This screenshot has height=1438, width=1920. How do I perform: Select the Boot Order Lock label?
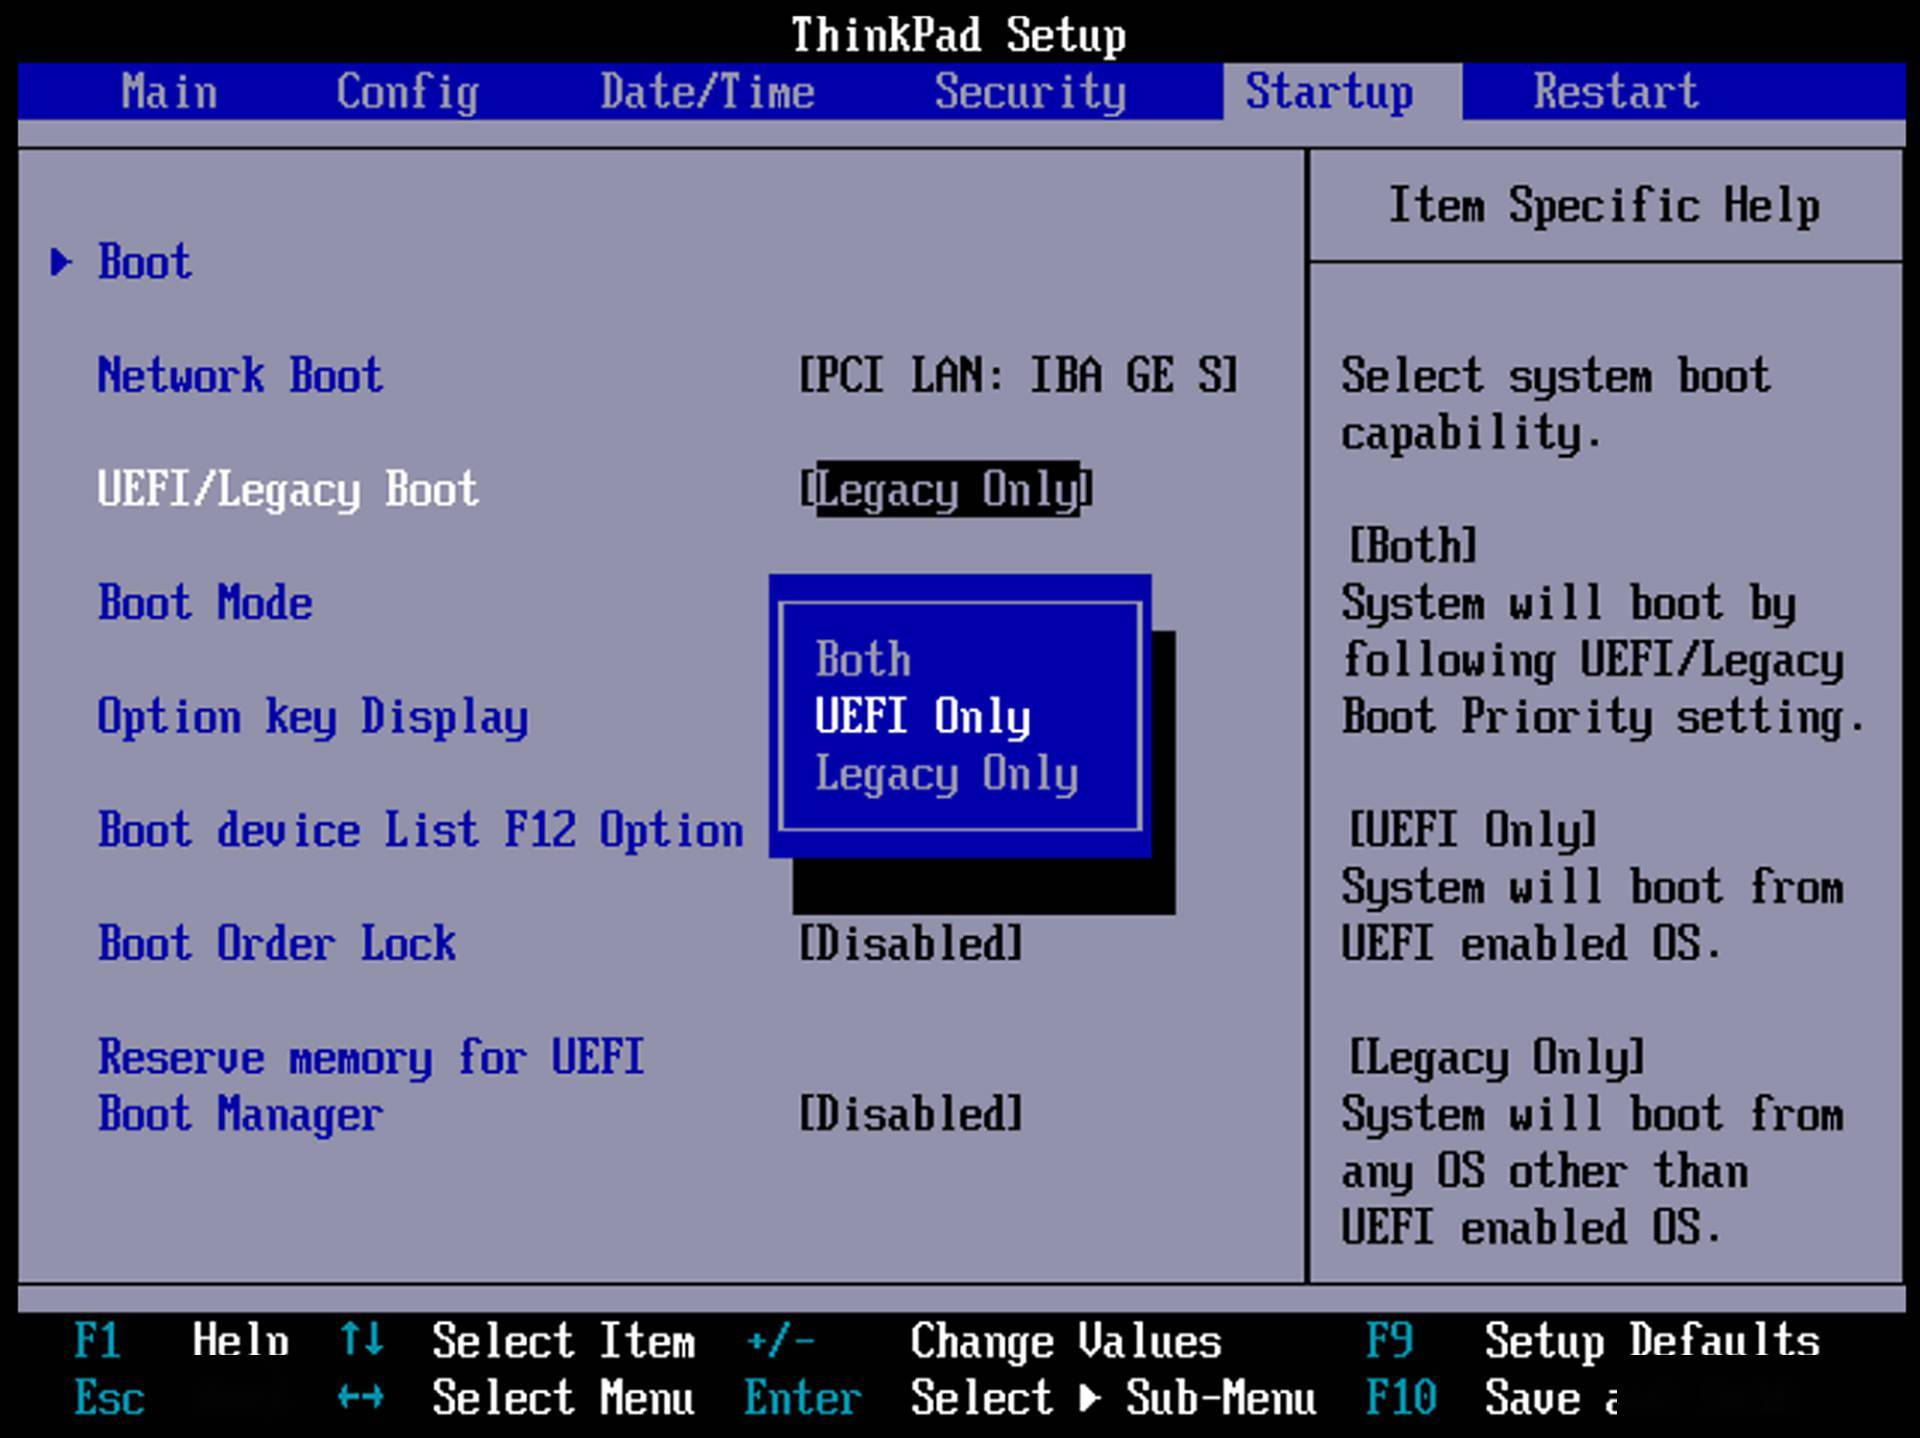tap(276, 944)
